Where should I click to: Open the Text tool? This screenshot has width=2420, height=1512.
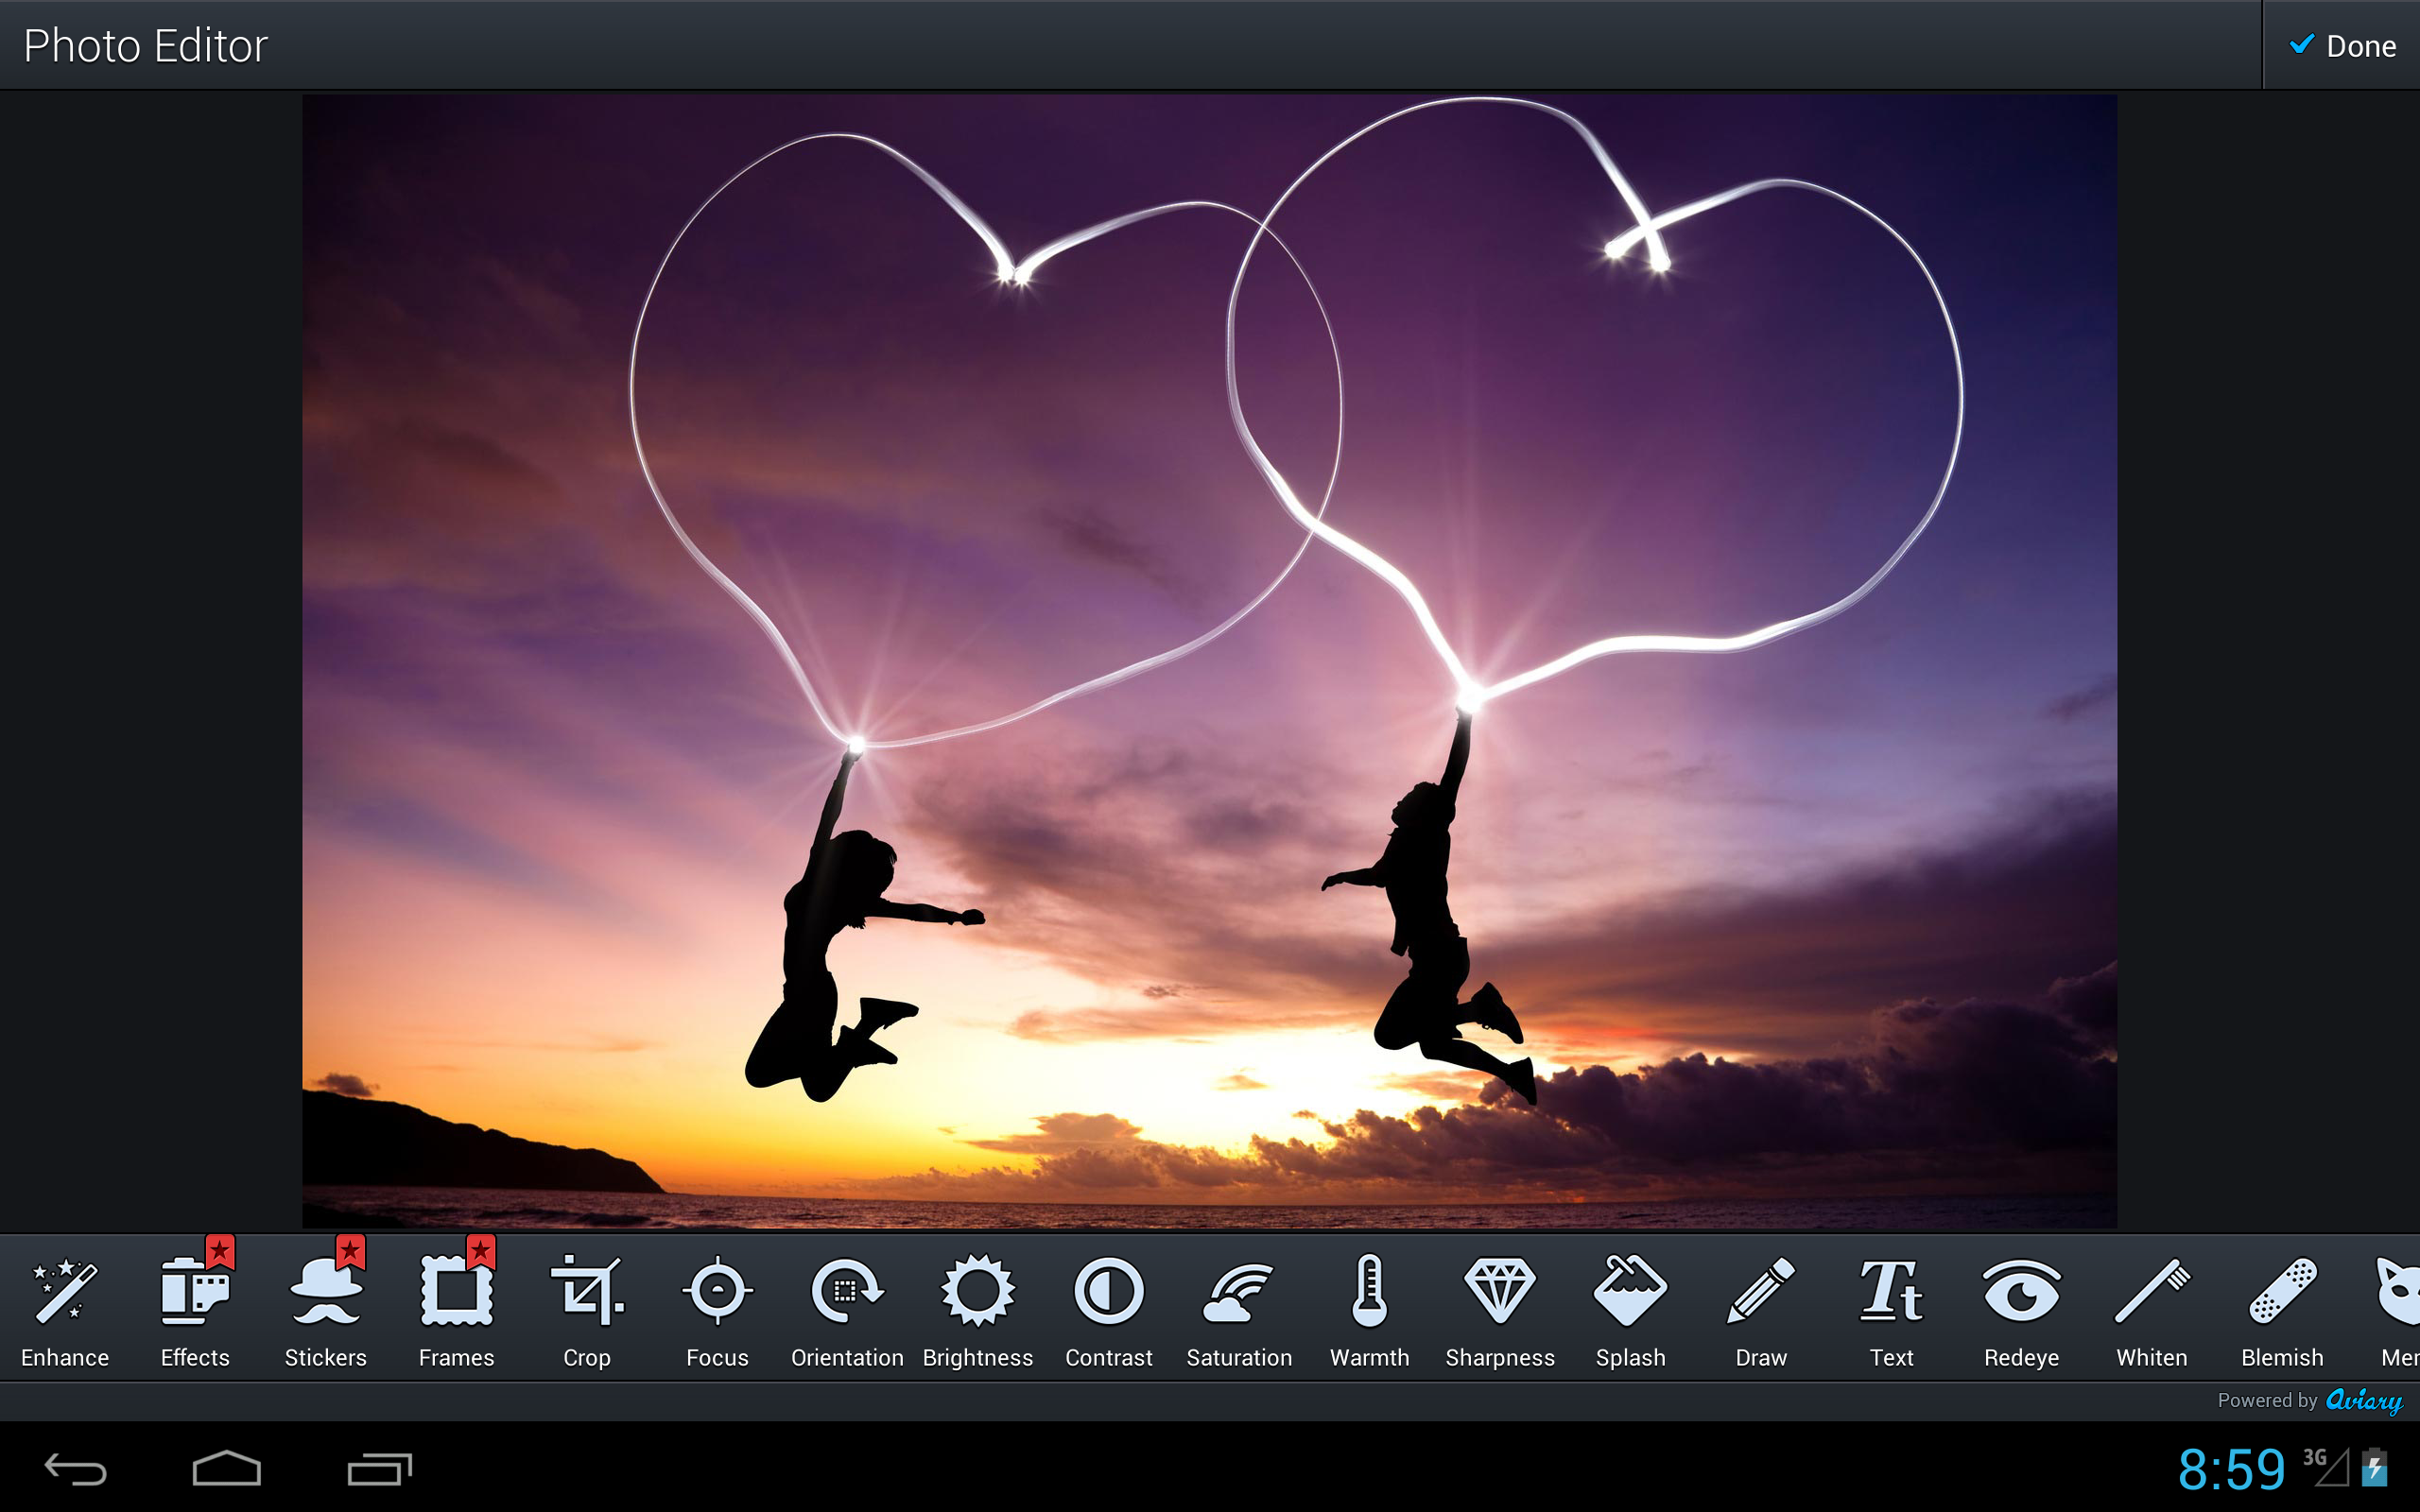[x=1891, y=1310]
